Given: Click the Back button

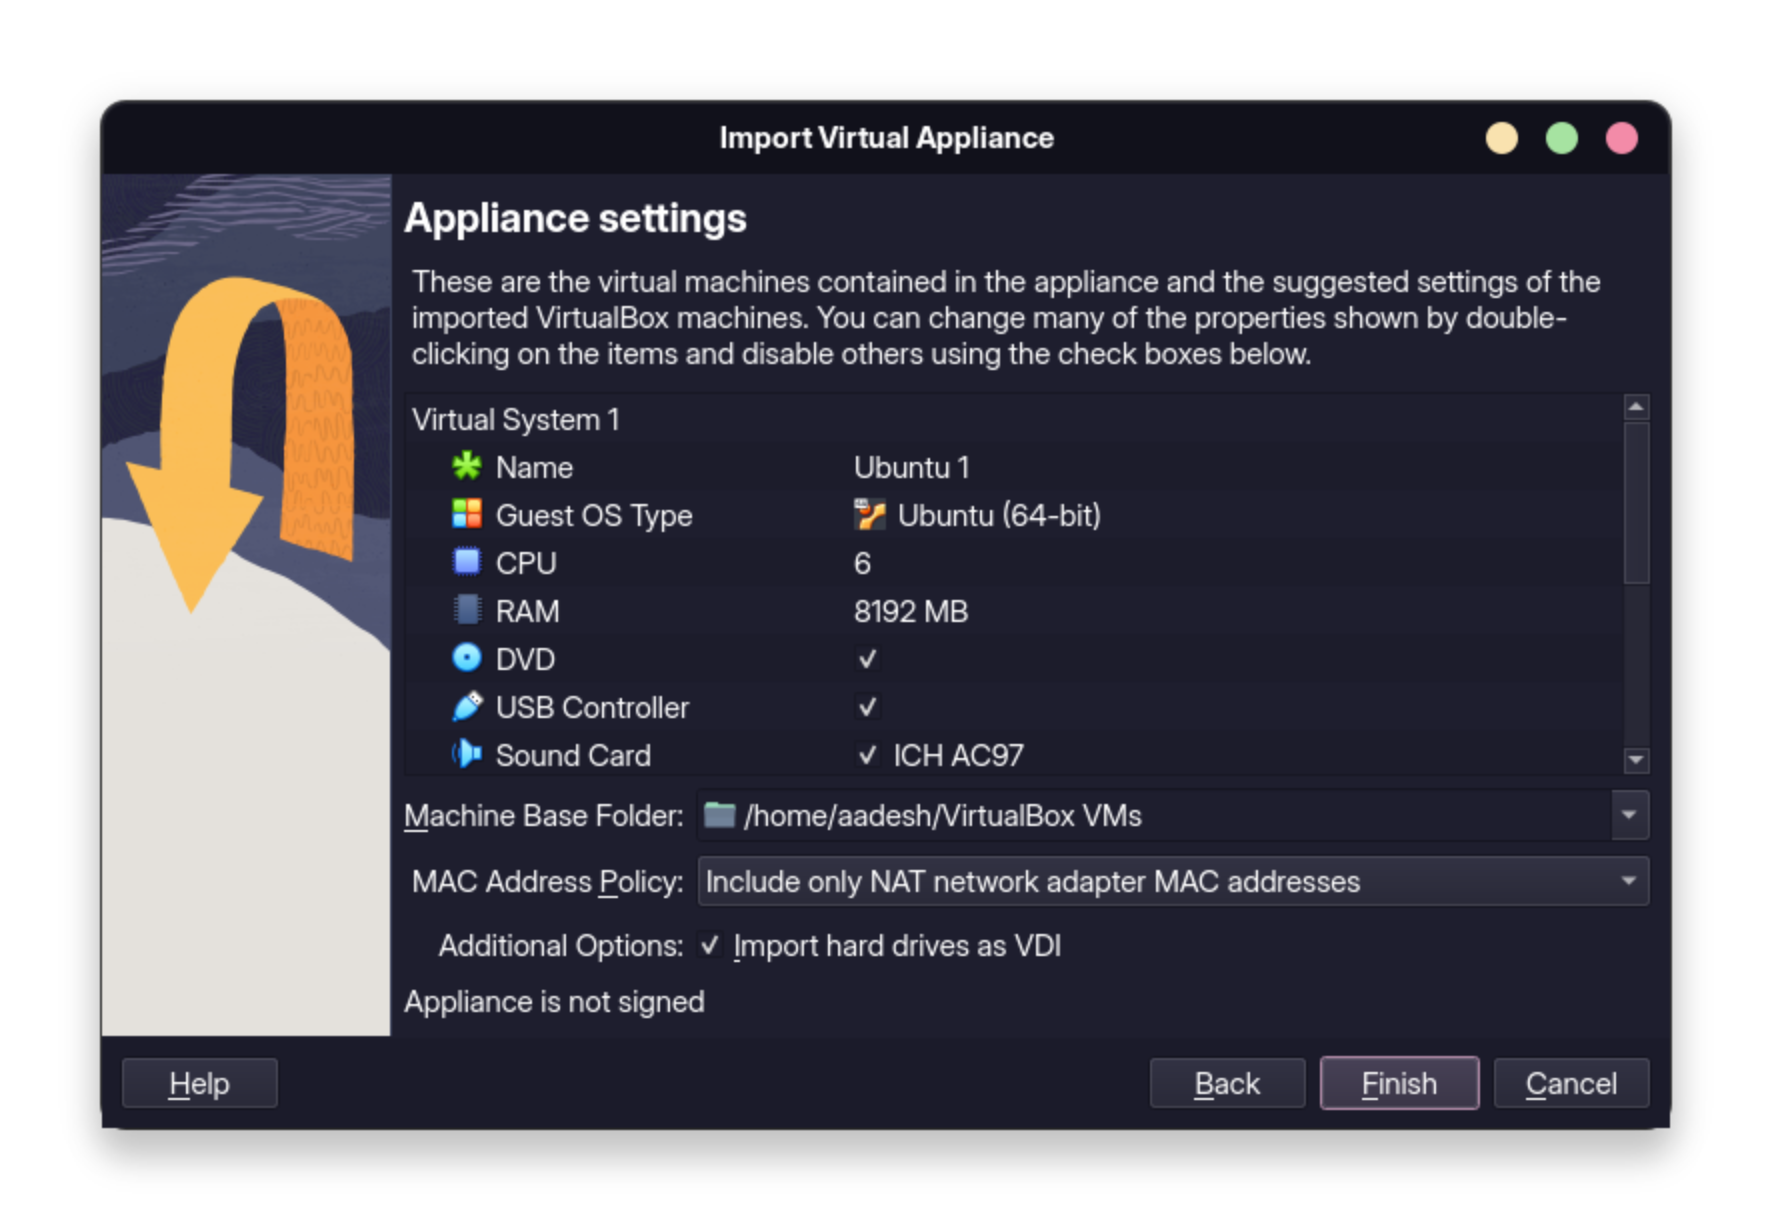Looking at the screenshot, I should click(x=1227, y=1082).
